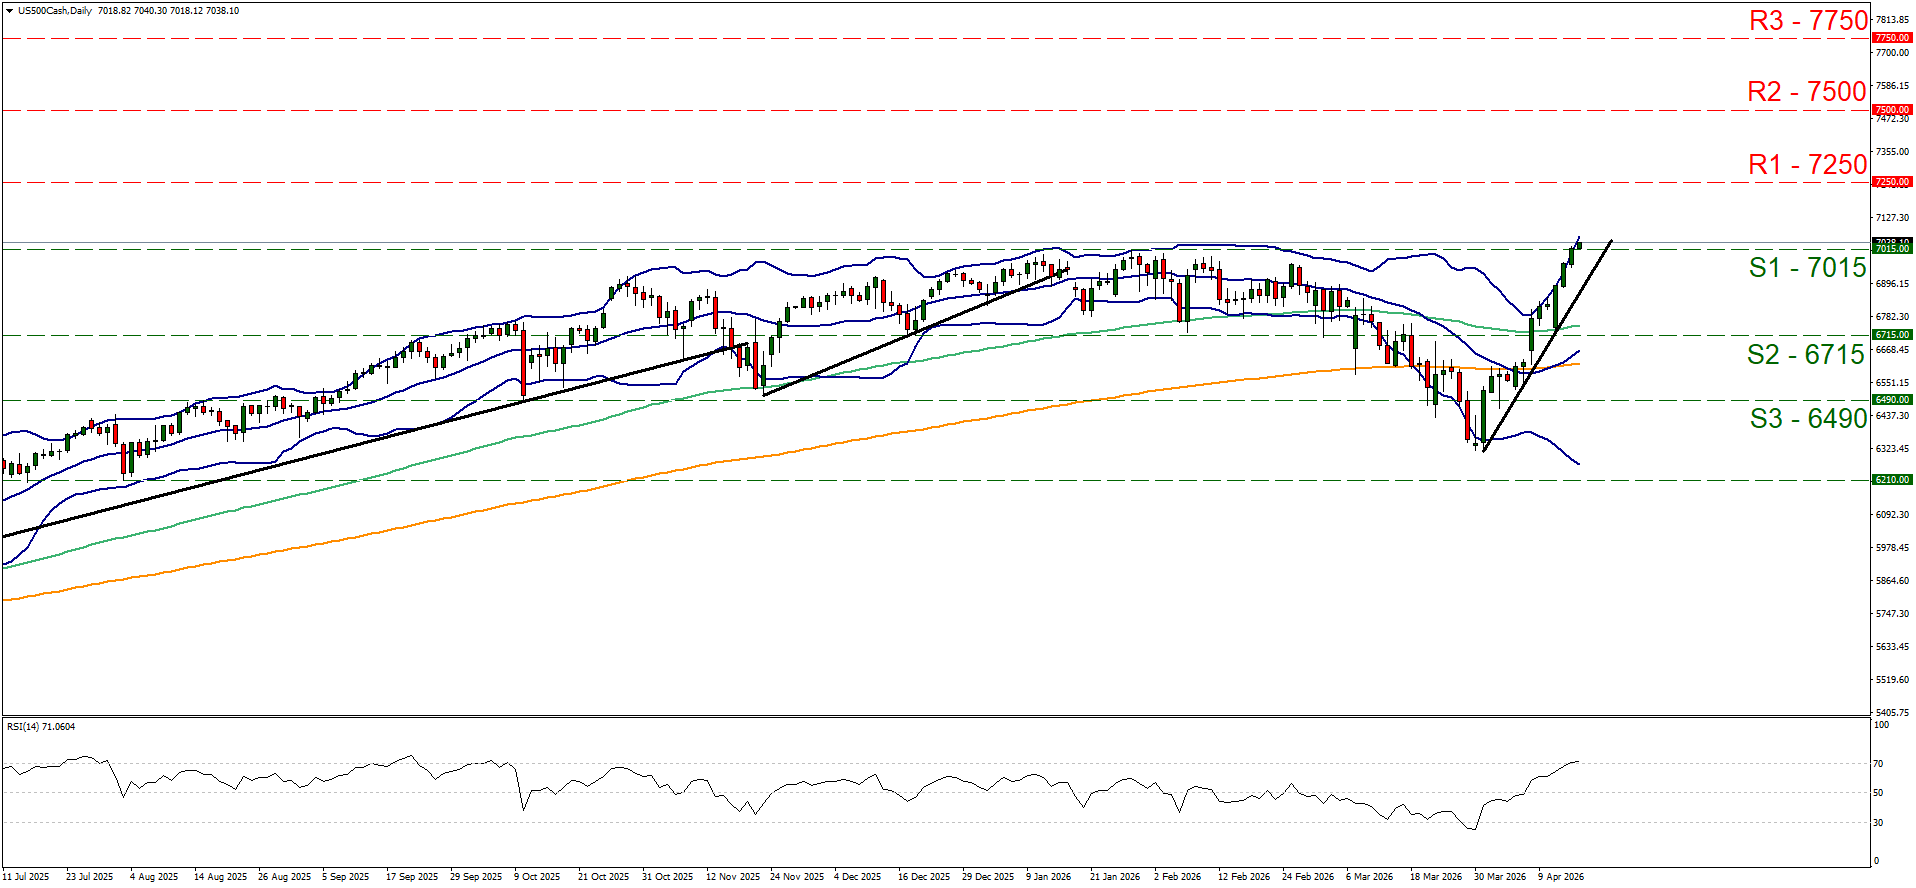Viewport: 1916px width, 888px height.
Task: Click the 21 Jan 2026 date marker
Action: (x=1114, y=877)
